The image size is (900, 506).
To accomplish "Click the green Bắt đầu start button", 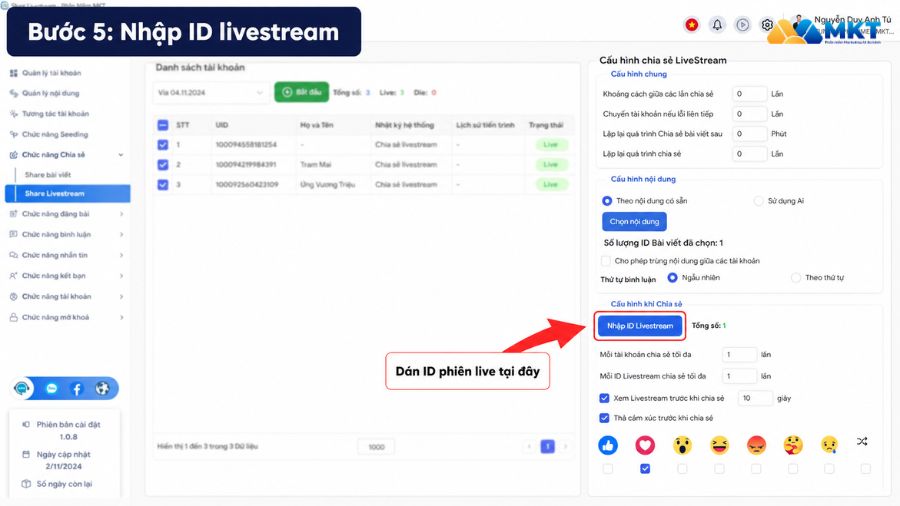I will [301, 92].
